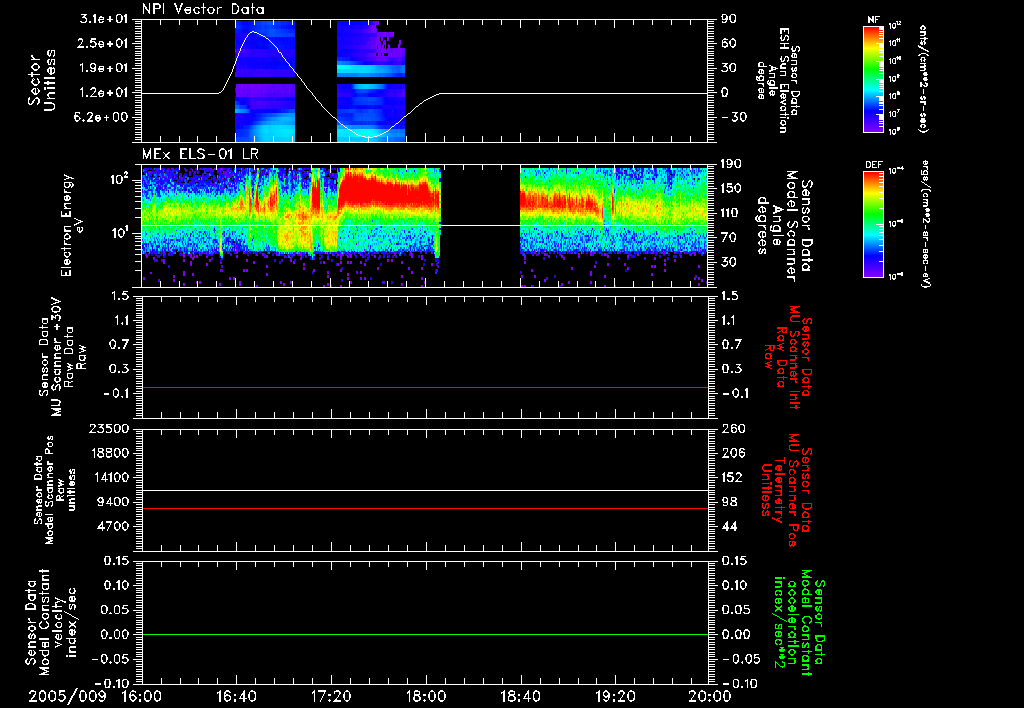Viewport: 1024px width, 708px height.
Task: Click the '260' telemetry tick label
Action: point(733,429)
